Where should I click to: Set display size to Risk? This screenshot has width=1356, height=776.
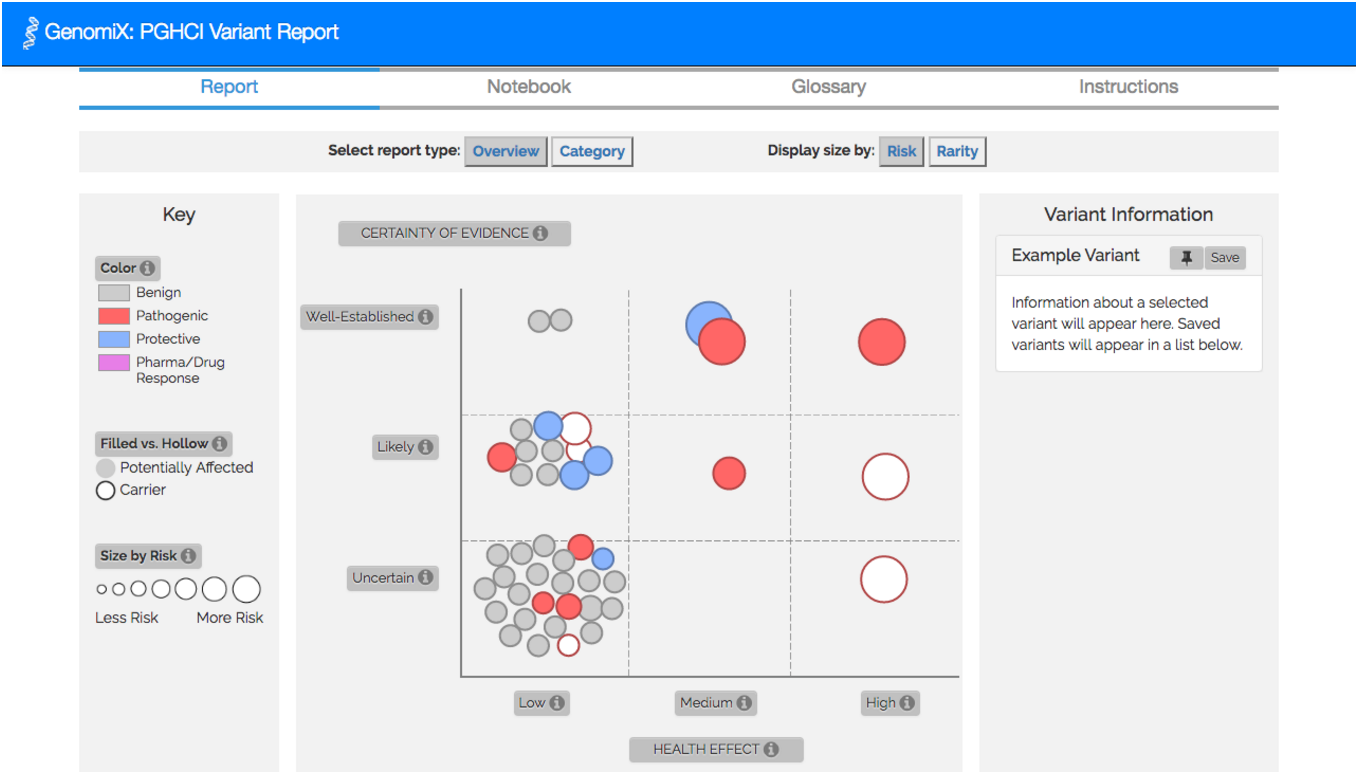[901, 152]
